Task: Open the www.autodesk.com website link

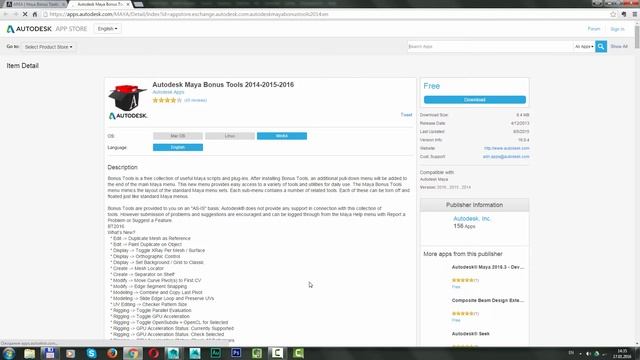Action: pyautogui.click(x=507, y=148)
